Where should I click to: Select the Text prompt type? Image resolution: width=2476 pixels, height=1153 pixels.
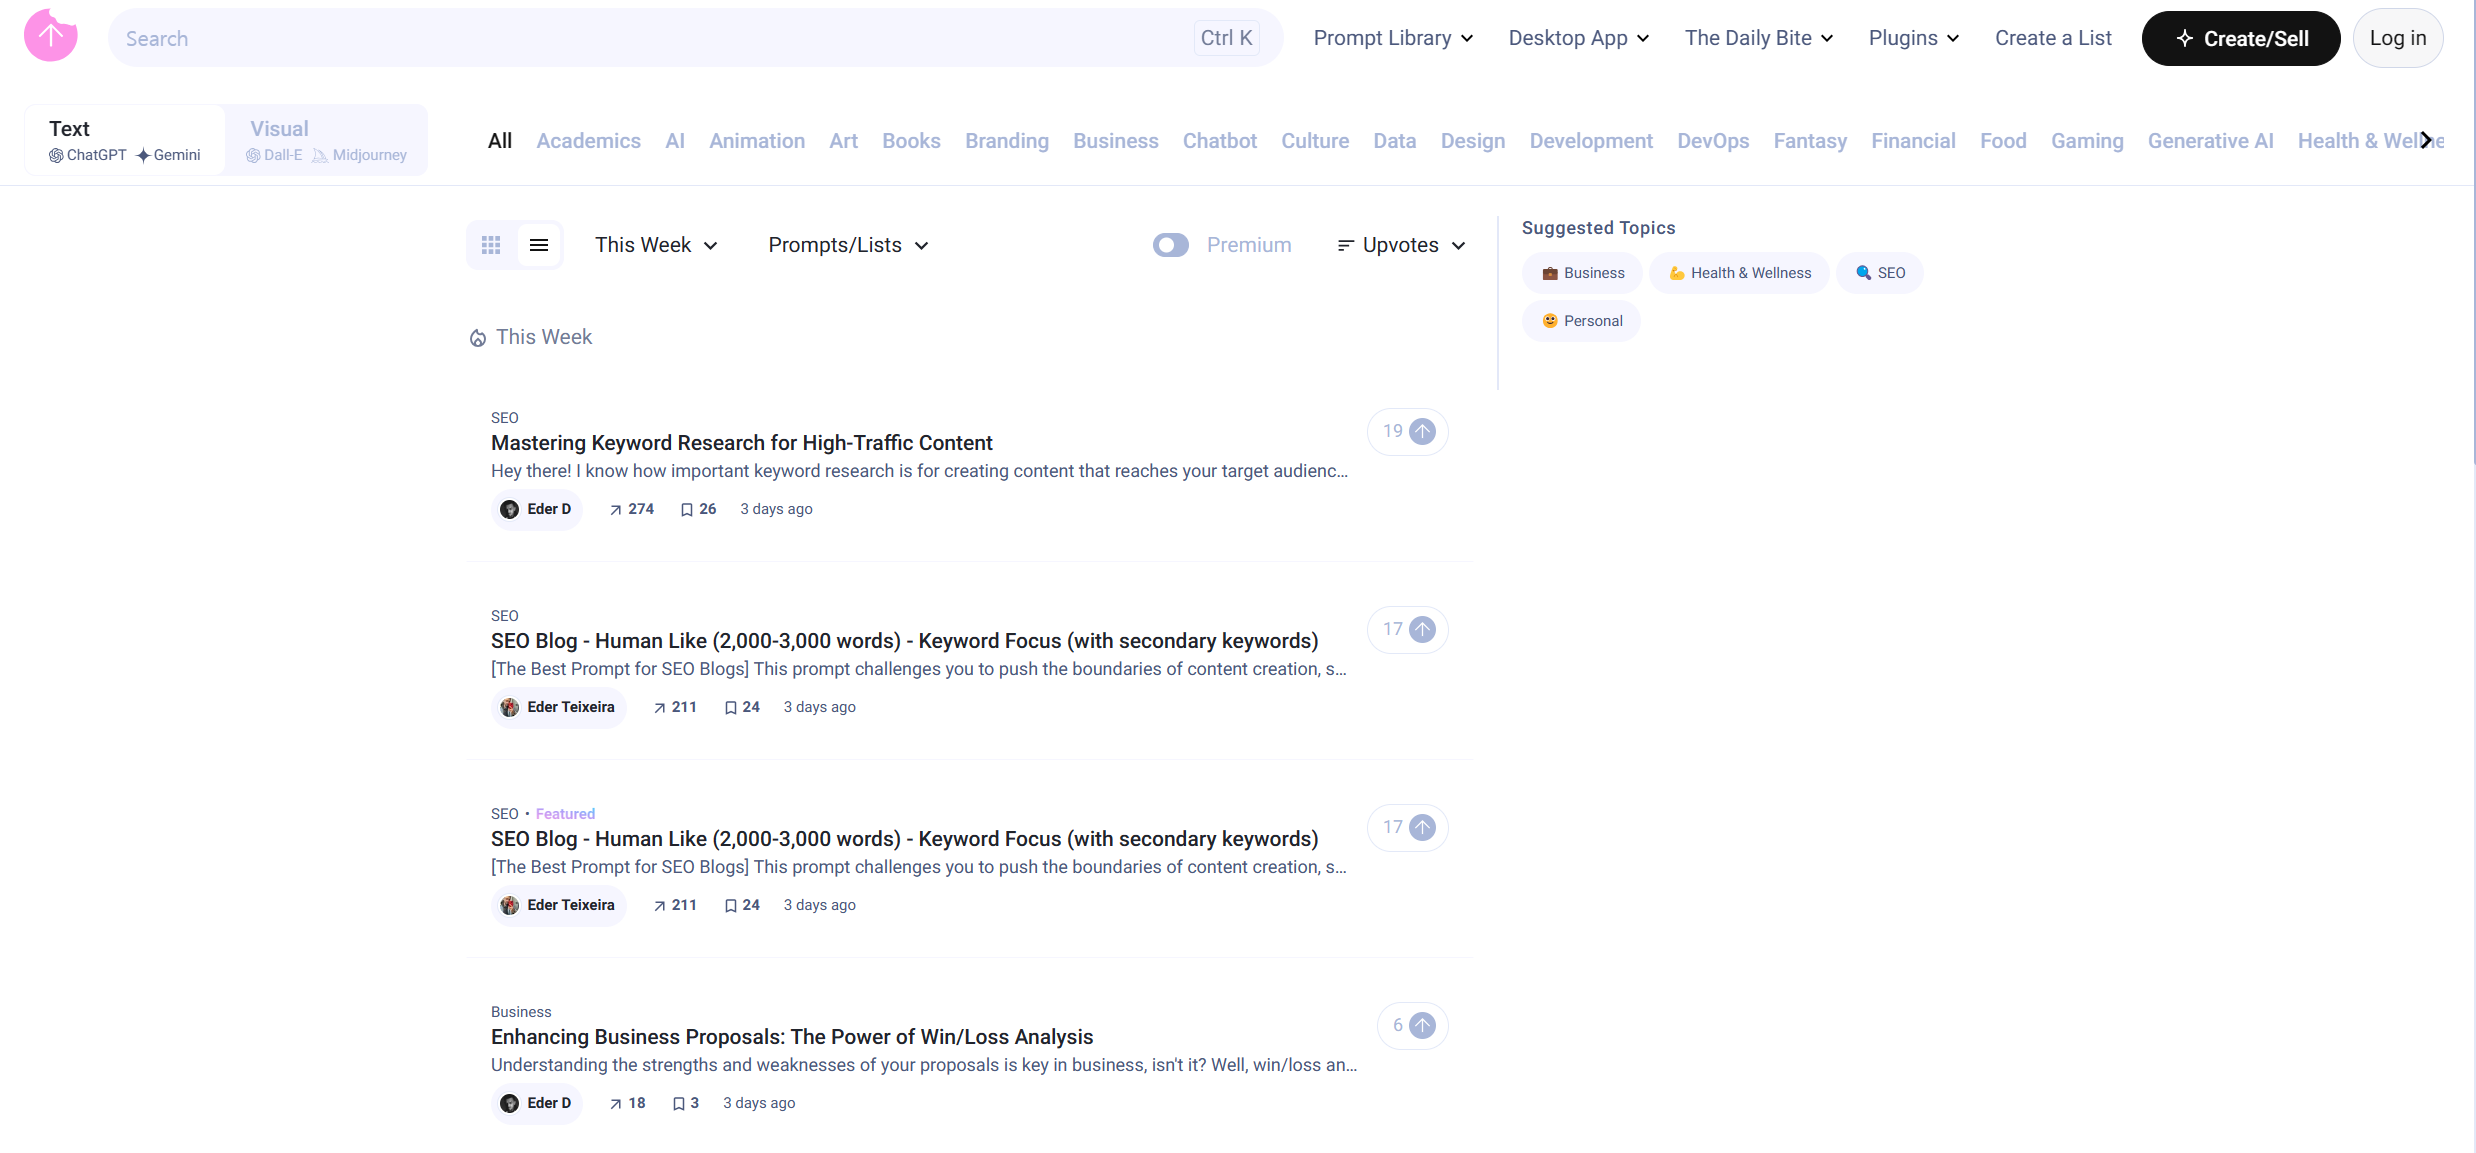[125, 140]
